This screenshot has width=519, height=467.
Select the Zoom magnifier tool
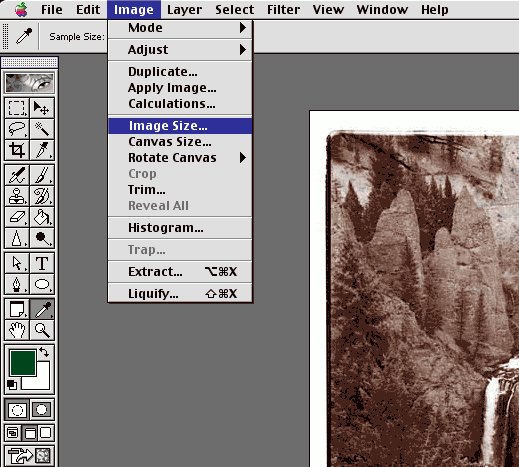tap(42, 330)
